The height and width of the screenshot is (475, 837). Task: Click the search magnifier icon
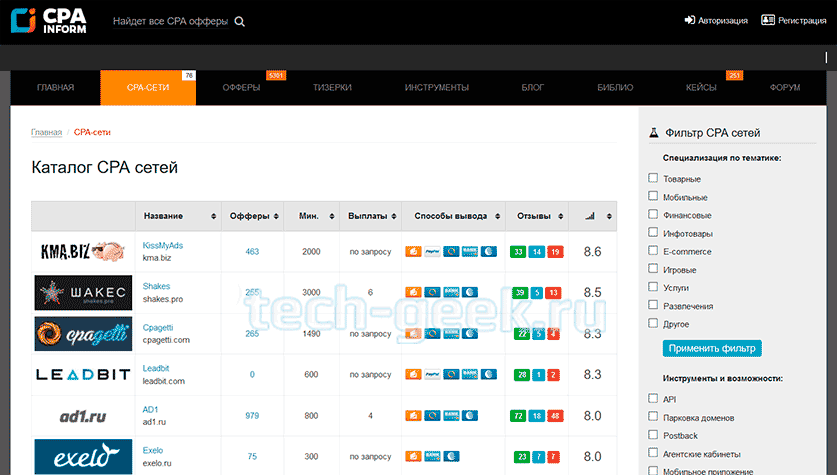239,21
